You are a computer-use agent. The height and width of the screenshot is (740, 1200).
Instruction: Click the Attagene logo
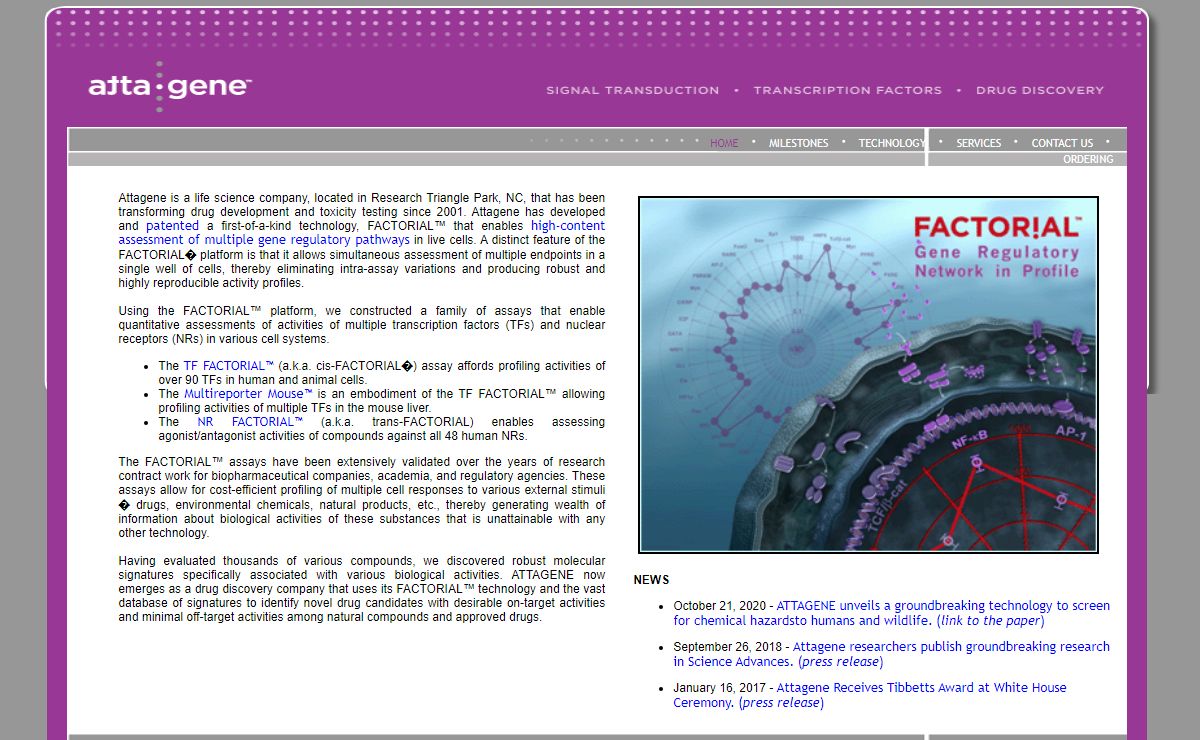coord(169,86)
